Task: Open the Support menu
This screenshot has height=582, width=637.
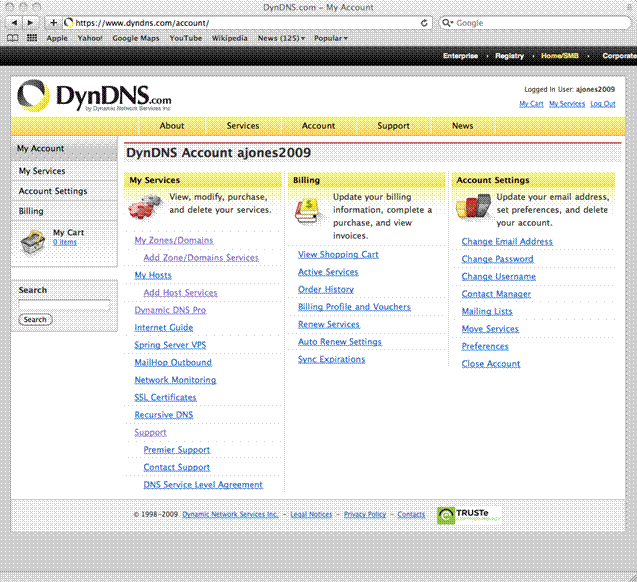Action: (x=393, y=126)
